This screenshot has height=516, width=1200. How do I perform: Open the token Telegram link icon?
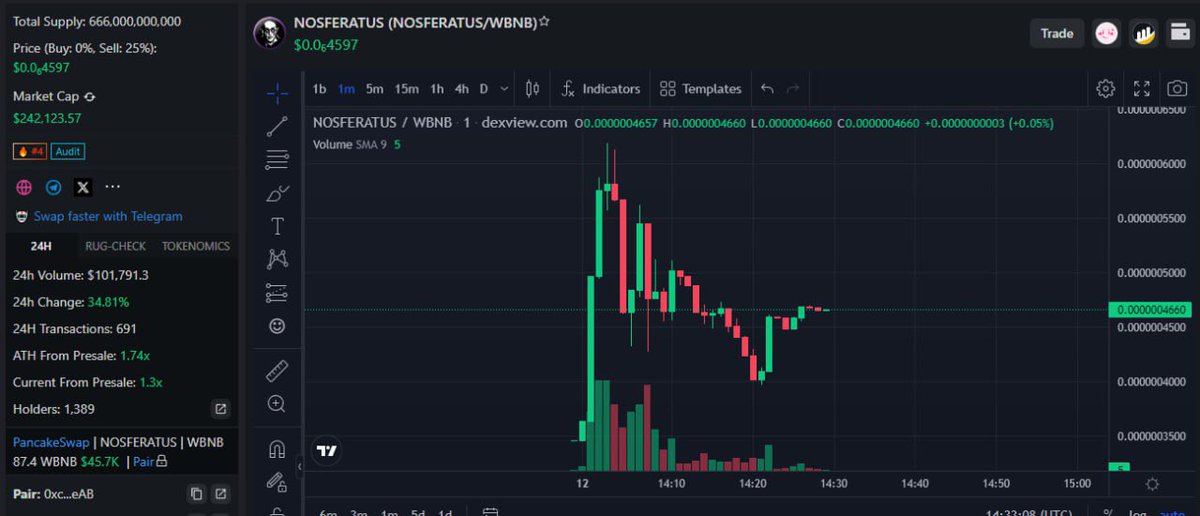tap(54, 187)
